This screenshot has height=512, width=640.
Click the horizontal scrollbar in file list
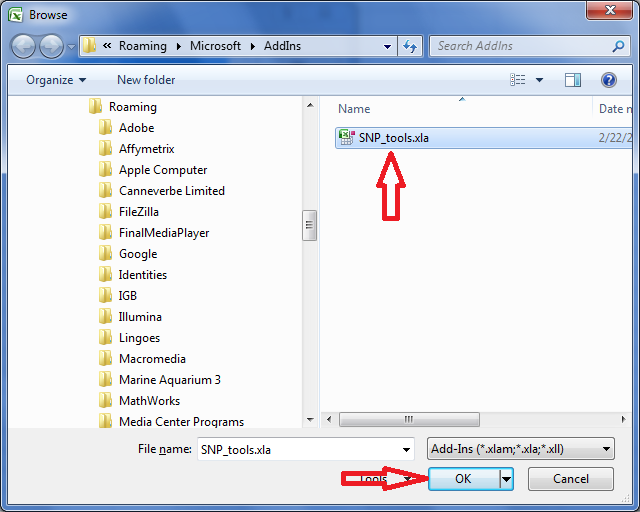click(409, 419)
